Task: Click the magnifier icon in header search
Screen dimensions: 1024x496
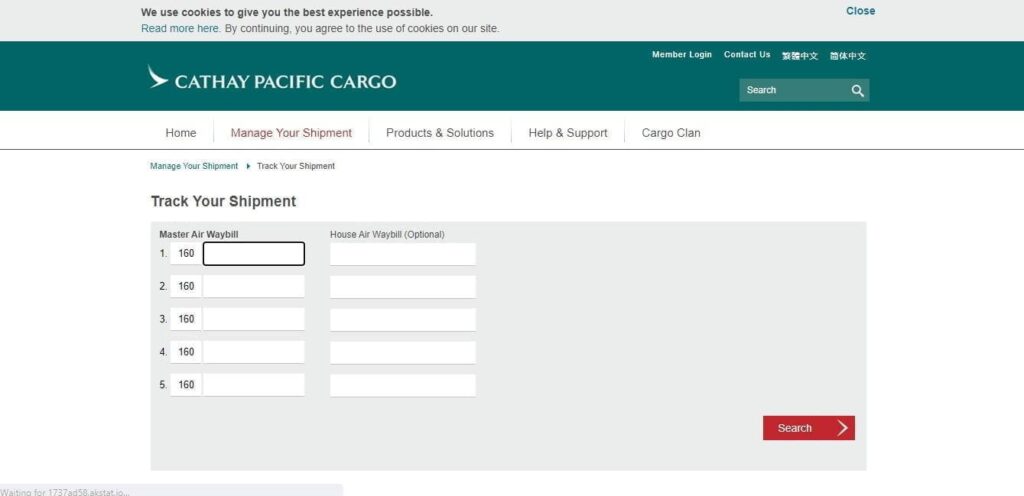Action: pos(857,91)
